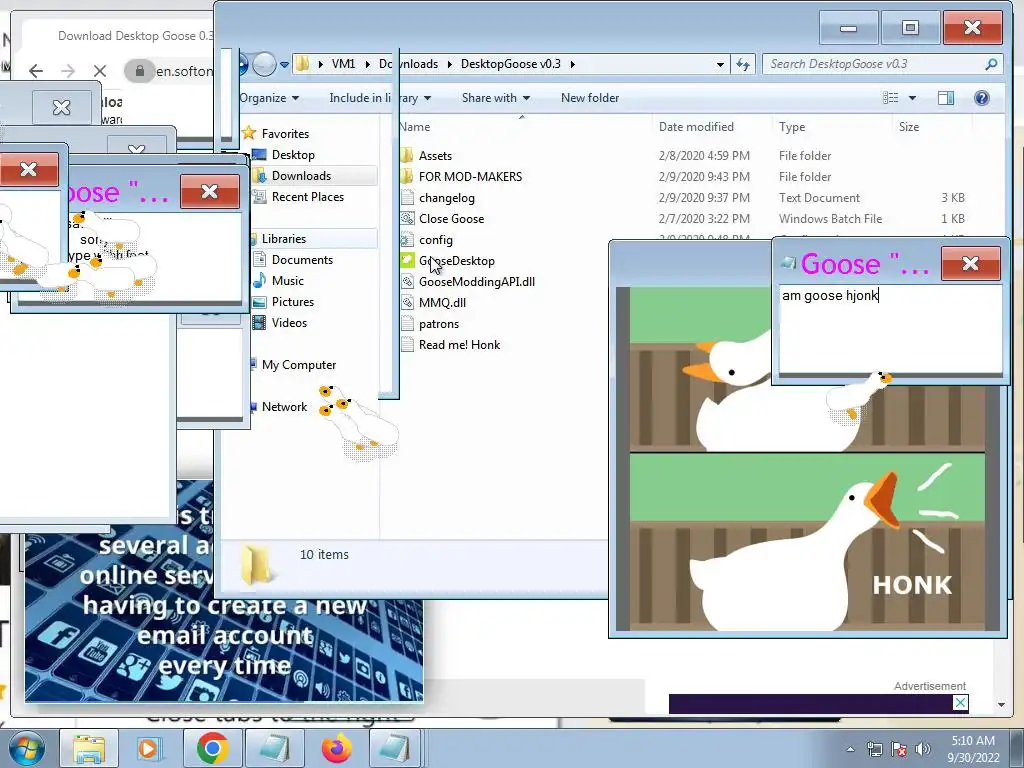Open Google Chrome from the taskbar
1024x768 pixels.
(x=212, y=748)
